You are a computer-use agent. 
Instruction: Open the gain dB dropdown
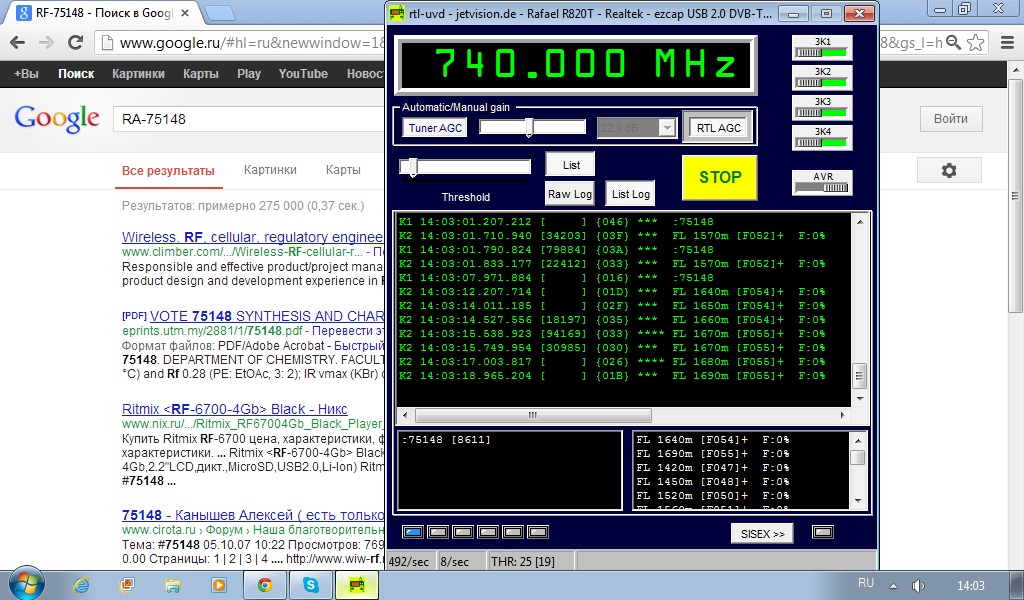666,128
